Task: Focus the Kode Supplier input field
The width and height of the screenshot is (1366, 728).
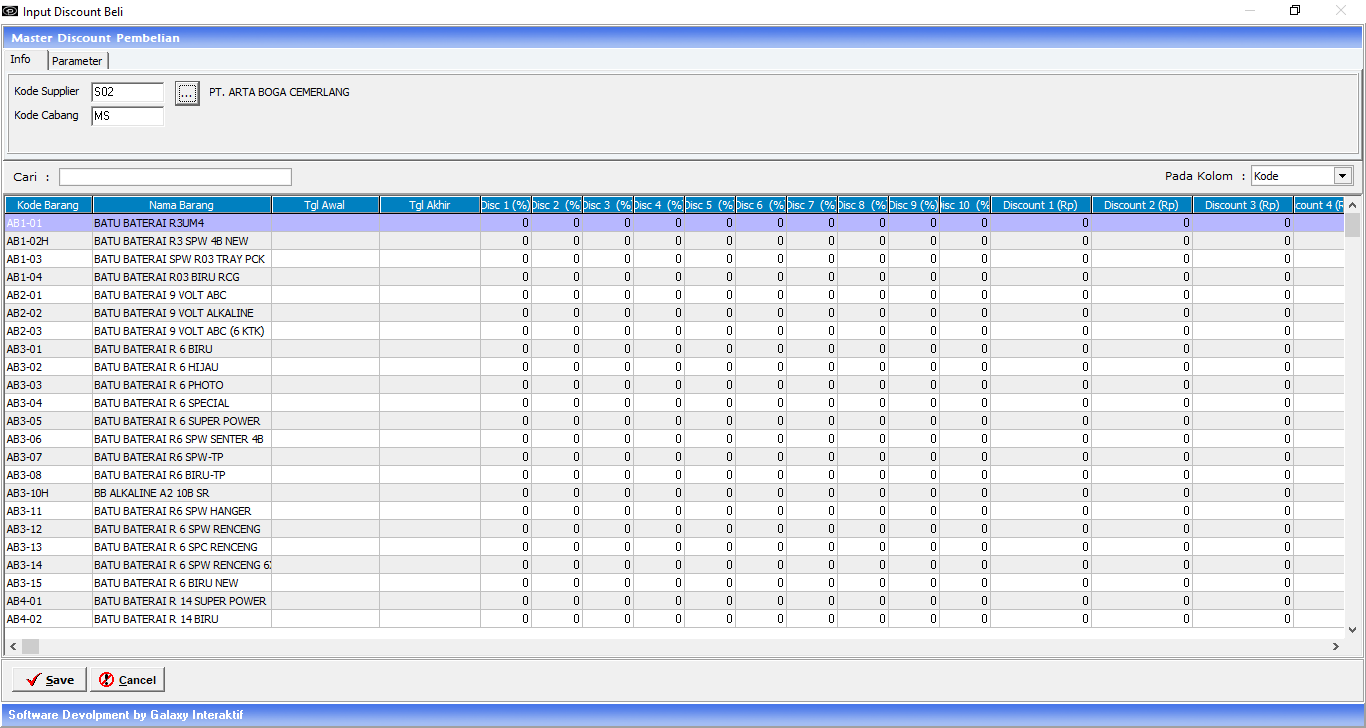Action: tap(127, 92)
